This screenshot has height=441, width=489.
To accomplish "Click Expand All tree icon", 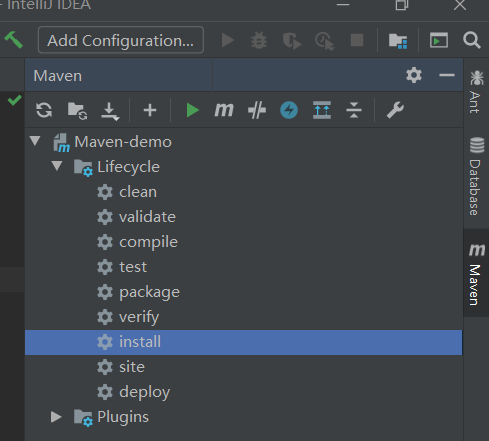I will click(322, 110).
